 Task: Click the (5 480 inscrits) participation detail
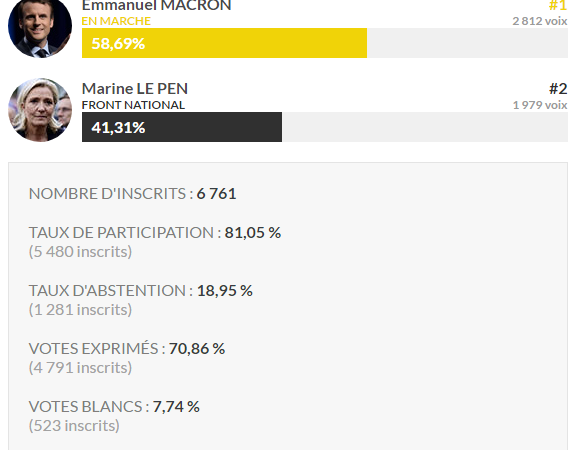(x=80, y=252)
